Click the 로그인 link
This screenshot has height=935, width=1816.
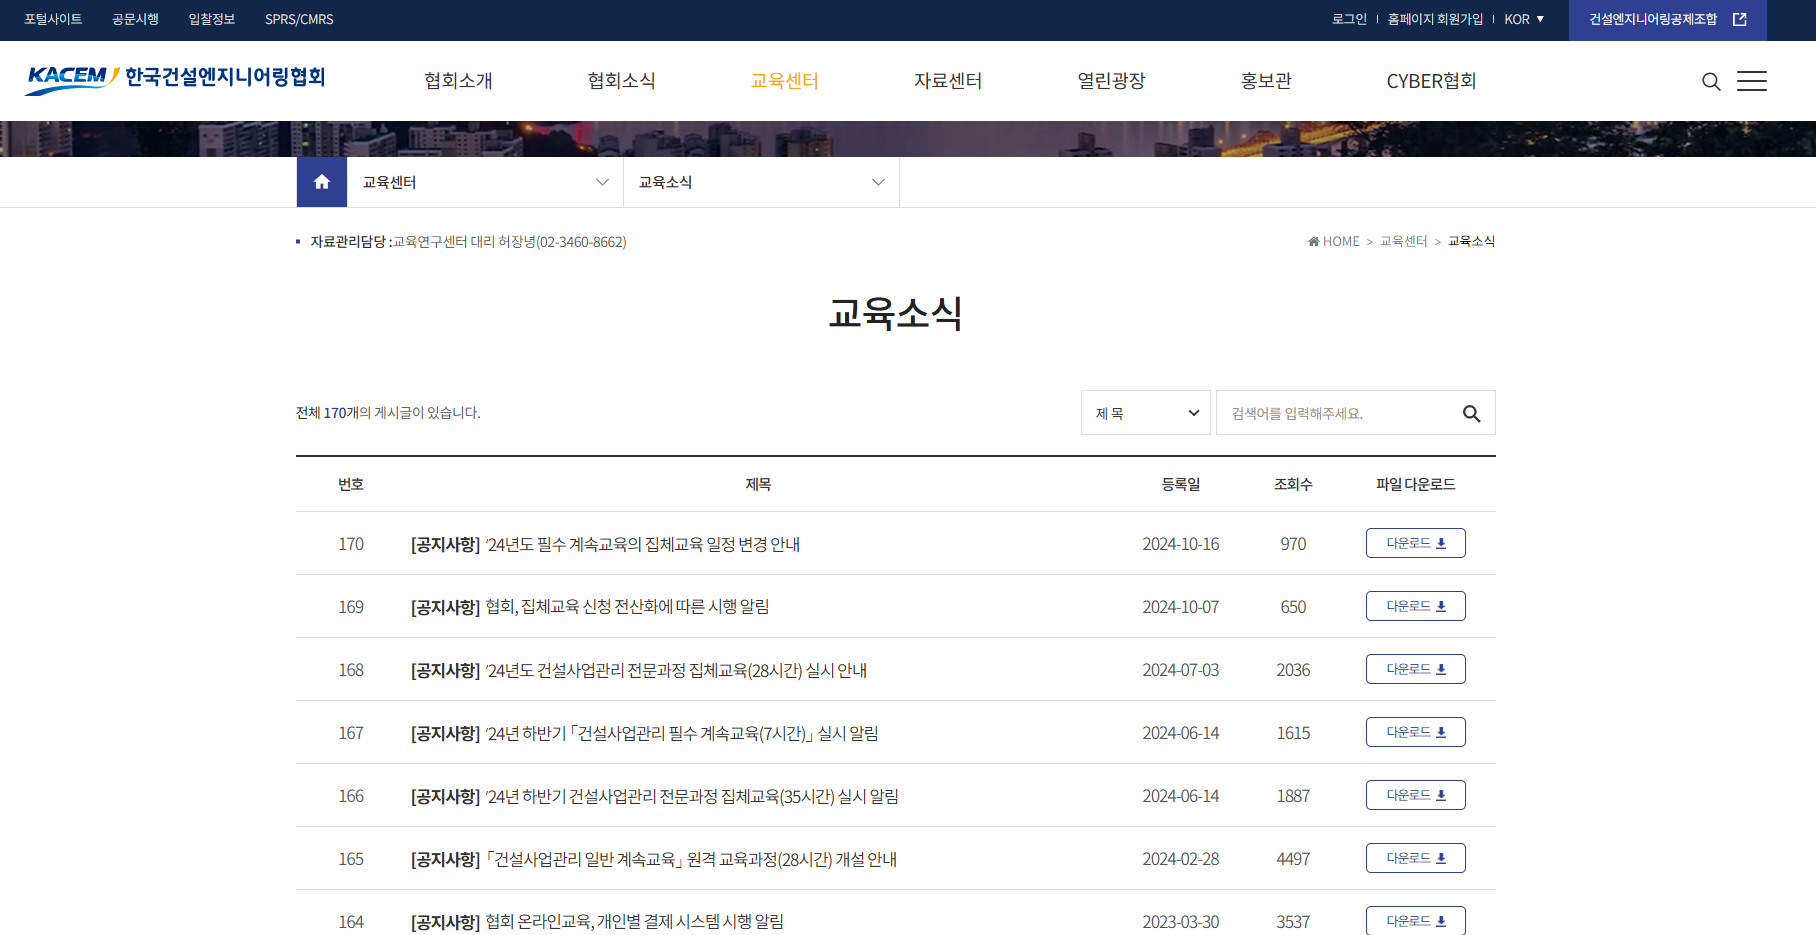click(x=1349, y=19)
